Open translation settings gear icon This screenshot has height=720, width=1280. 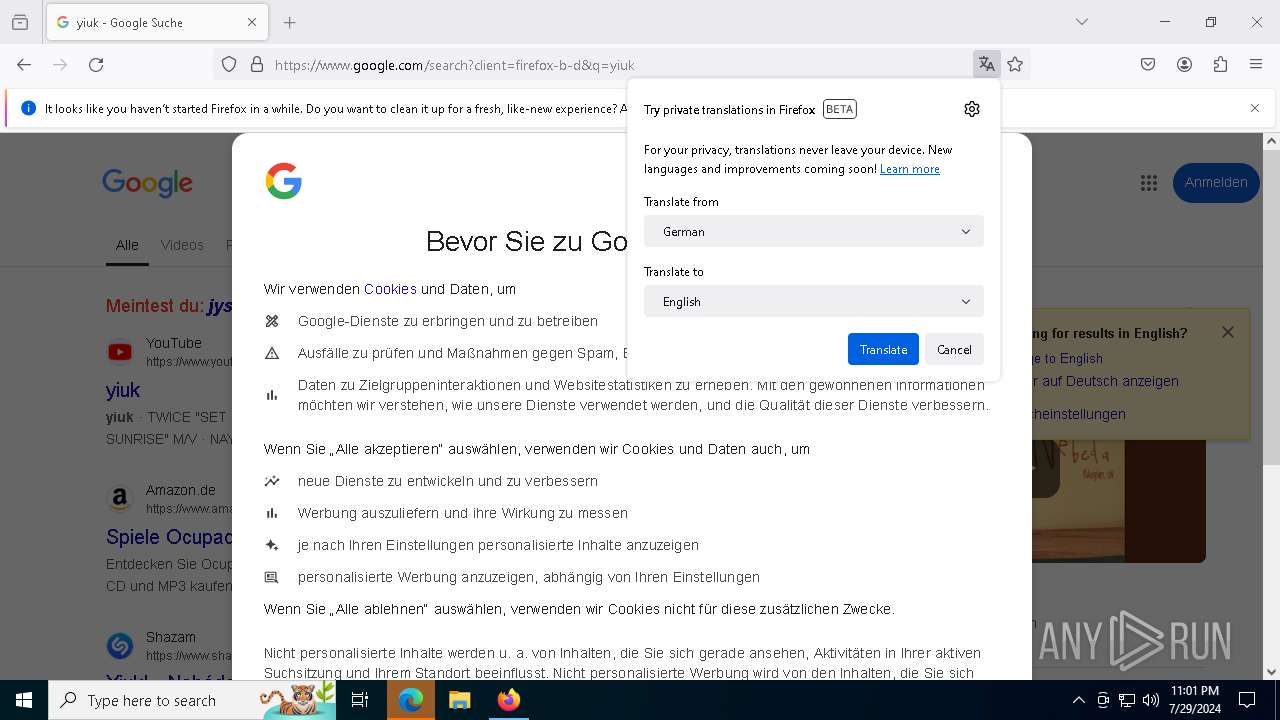tap(972, 109)
